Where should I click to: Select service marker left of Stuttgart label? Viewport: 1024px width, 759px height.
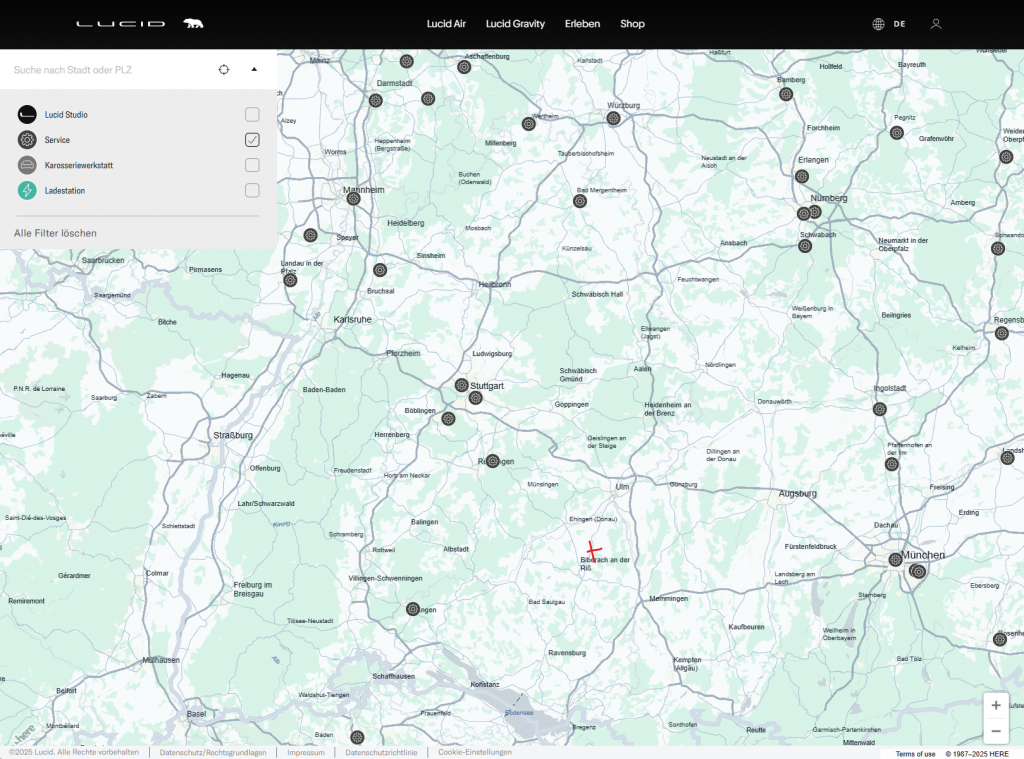pyautogui.click(x=462, y=385)
